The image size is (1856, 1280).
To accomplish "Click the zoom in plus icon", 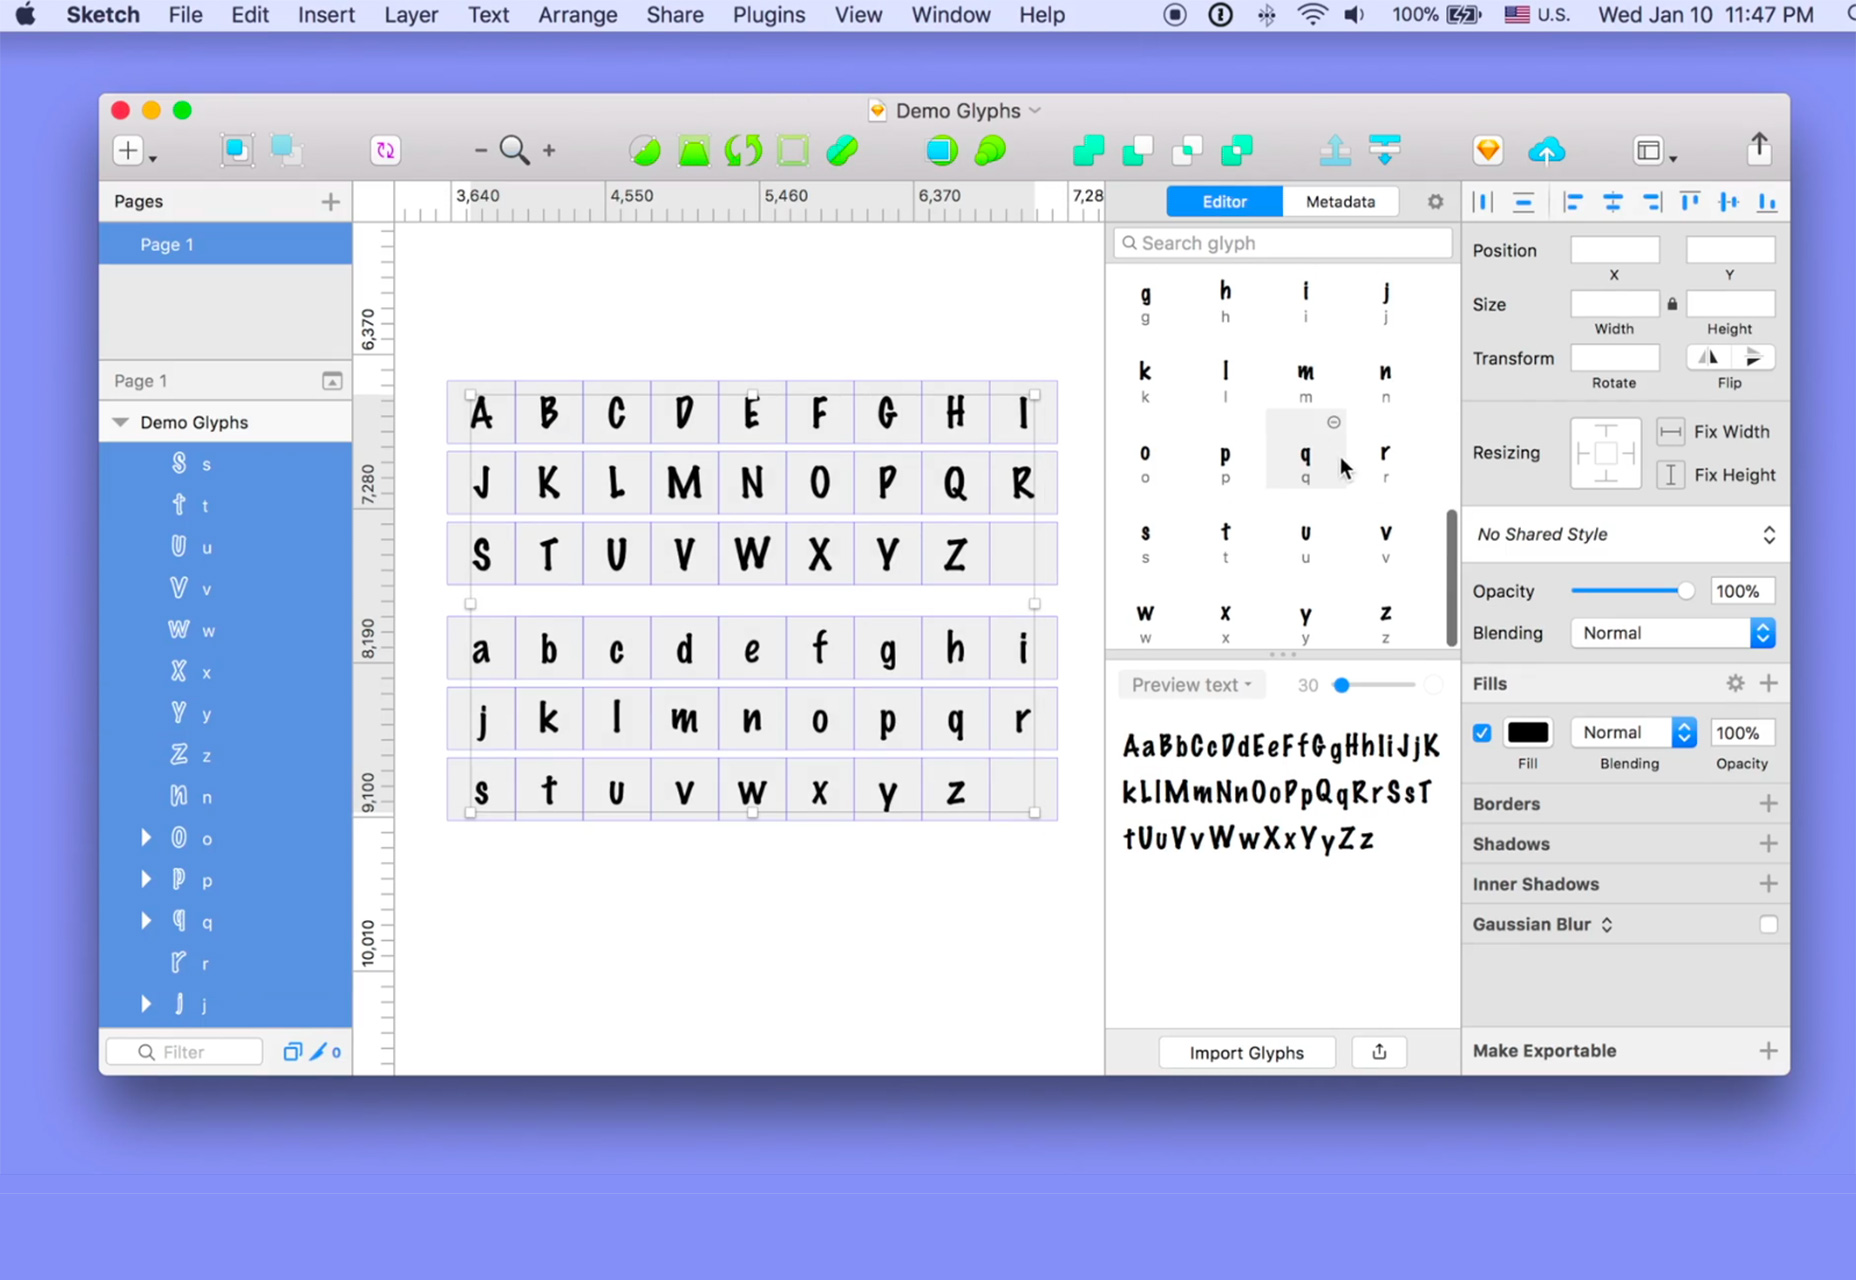I will [x=549, y=151].
